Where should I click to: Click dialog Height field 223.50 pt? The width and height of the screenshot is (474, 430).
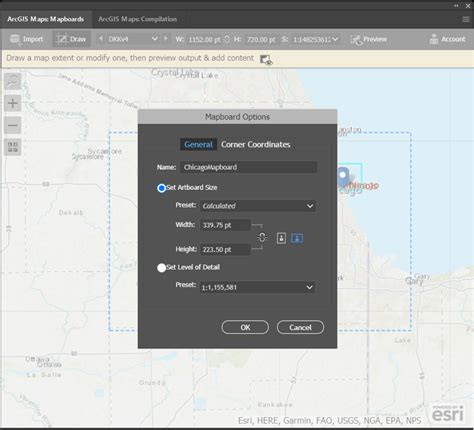click(x=225, y=249)
